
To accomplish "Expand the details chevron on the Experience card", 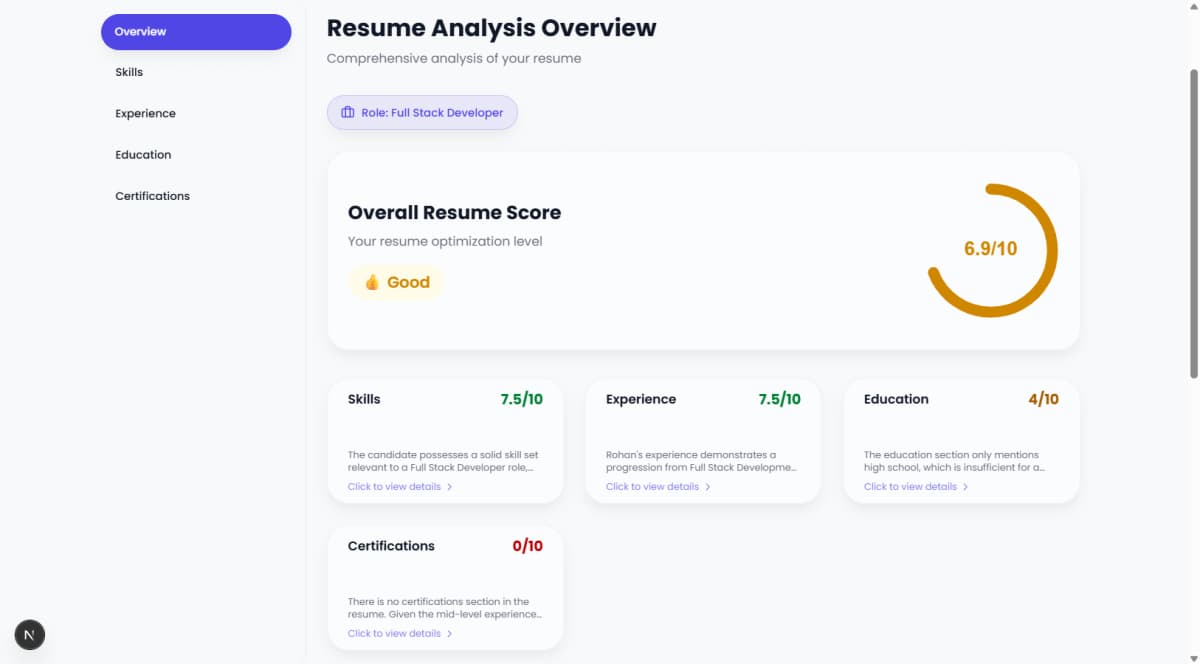I will 708,485.
